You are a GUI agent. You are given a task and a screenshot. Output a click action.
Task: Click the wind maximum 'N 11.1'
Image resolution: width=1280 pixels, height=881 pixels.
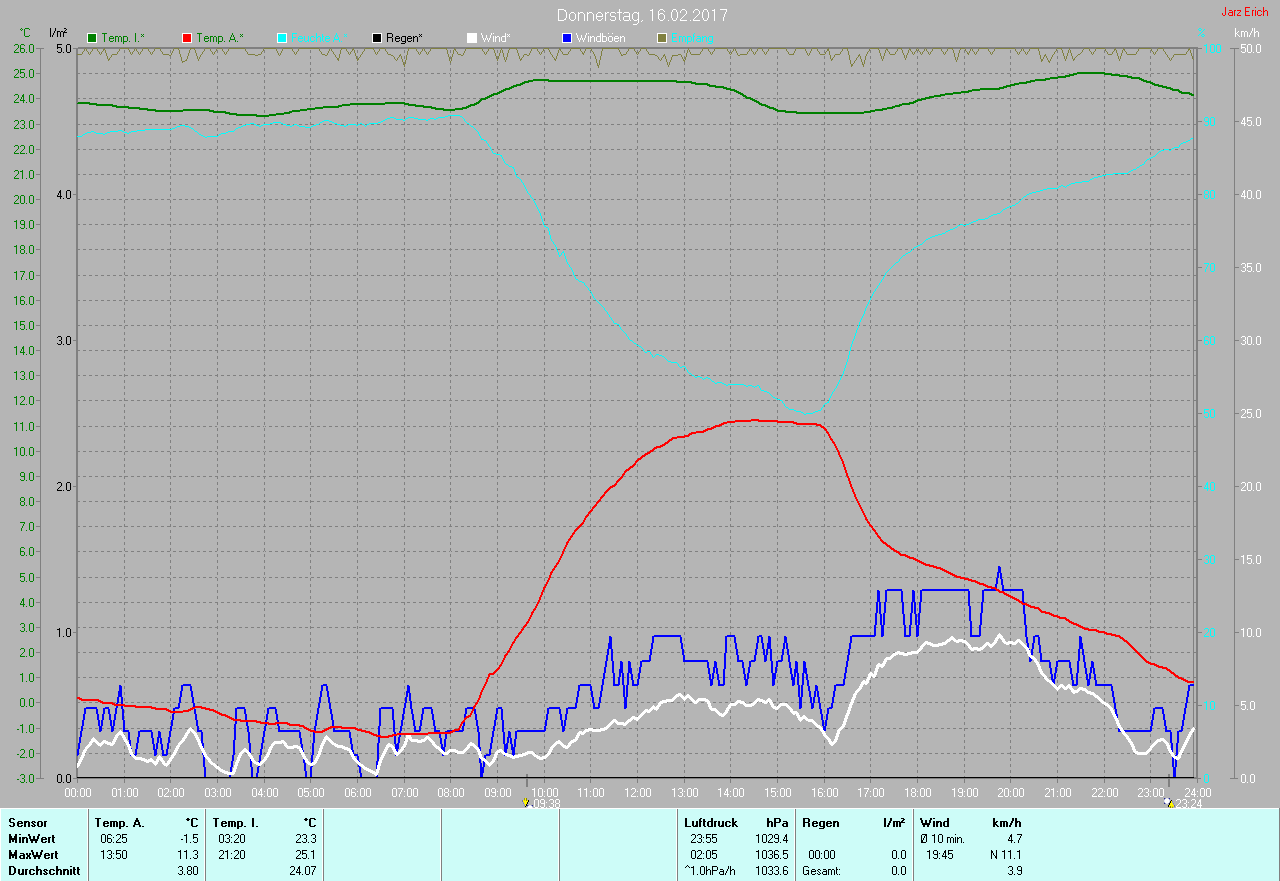tap(1005, 854)
